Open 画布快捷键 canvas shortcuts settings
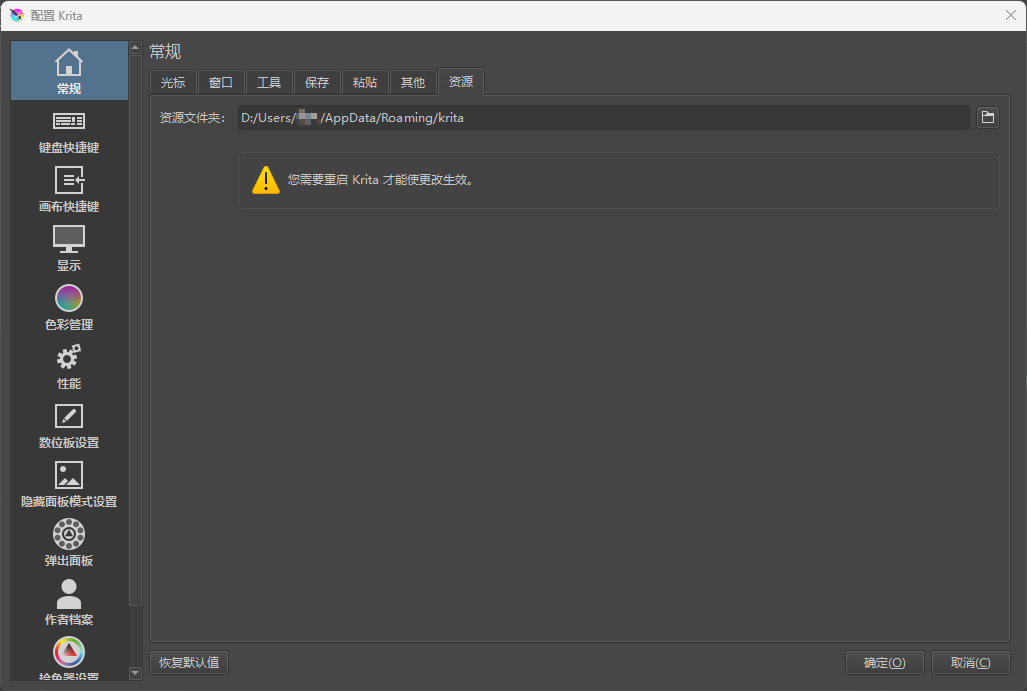 [x=69, y=189]
